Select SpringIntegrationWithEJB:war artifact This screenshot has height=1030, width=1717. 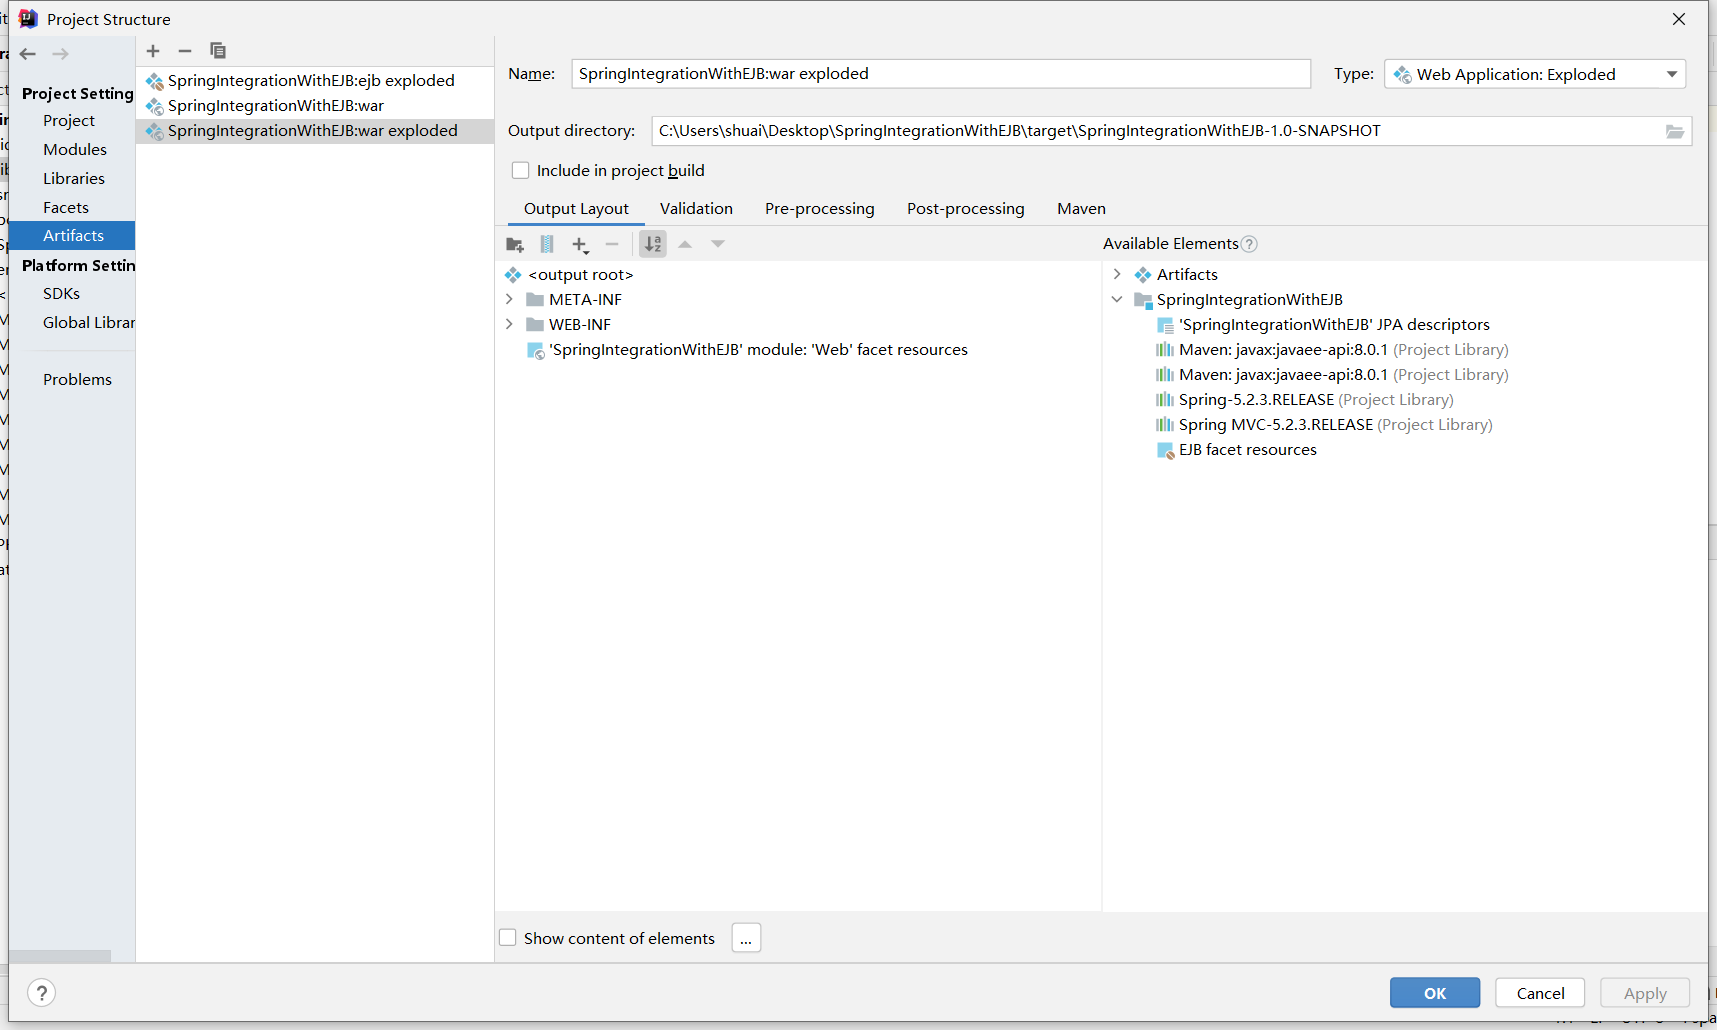[315, 106]
